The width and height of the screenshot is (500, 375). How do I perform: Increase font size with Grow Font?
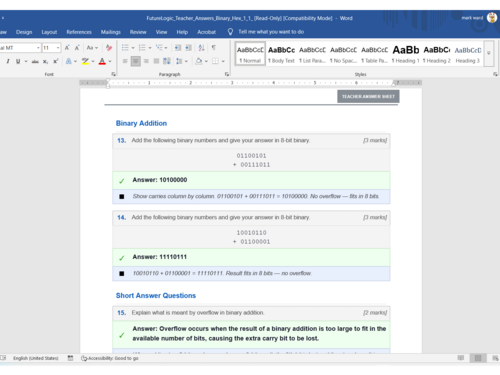67,48
